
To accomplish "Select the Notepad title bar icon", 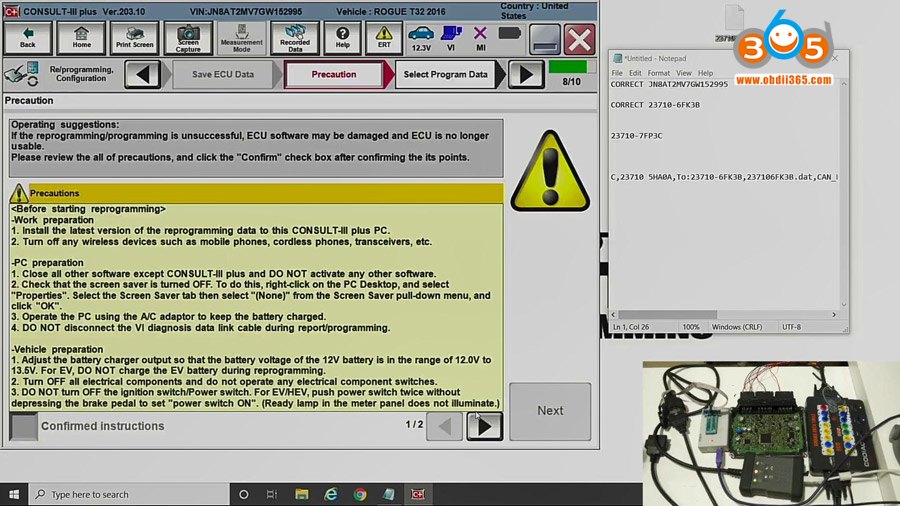I will [618, 59].
